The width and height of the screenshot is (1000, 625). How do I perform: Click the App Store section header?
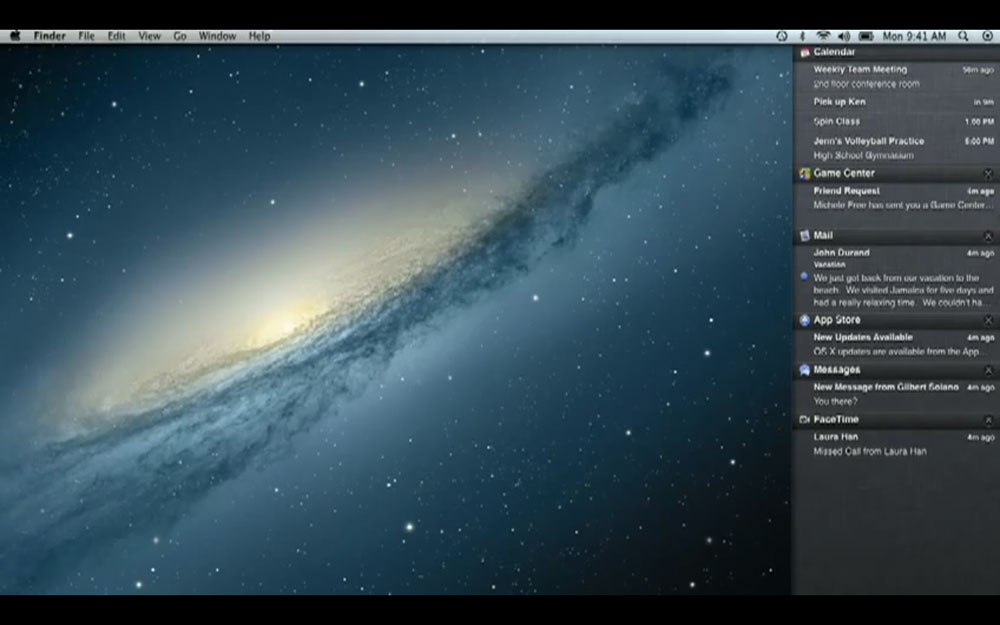tap(896, 320)
